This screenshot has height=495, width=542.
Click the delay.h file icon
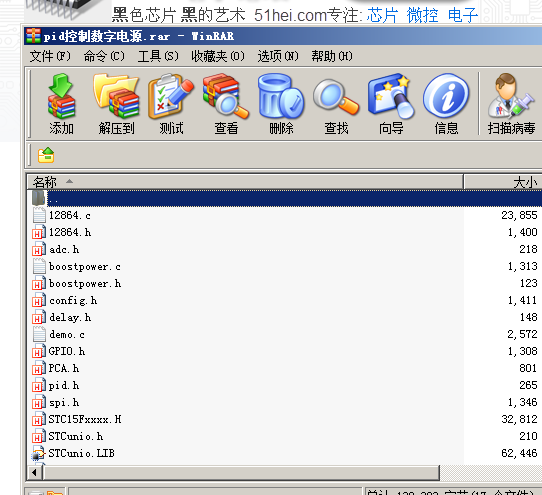point(39,317)
